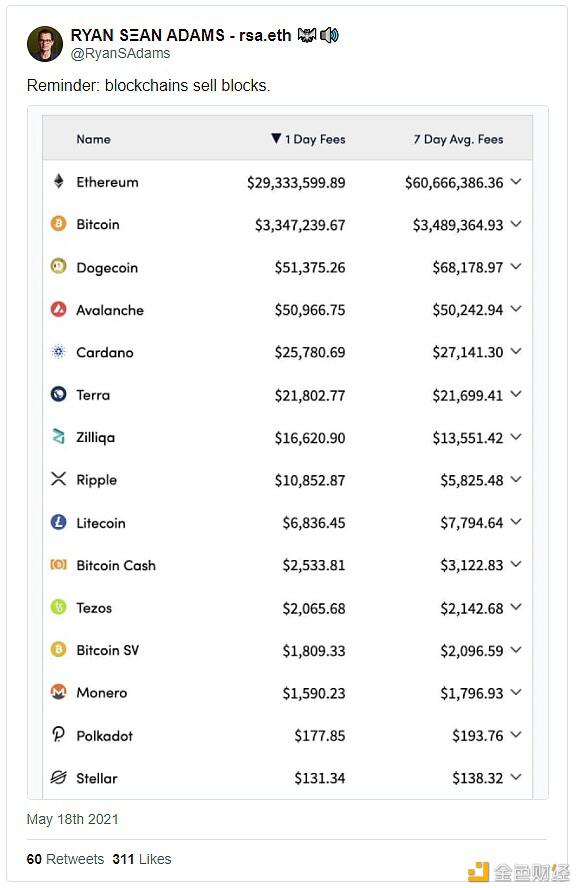Image resolution: width=576 pixels, height=888 pixels.
Task: Click the Ethereum diamond logo icon
Action: (x=58, y=181)
